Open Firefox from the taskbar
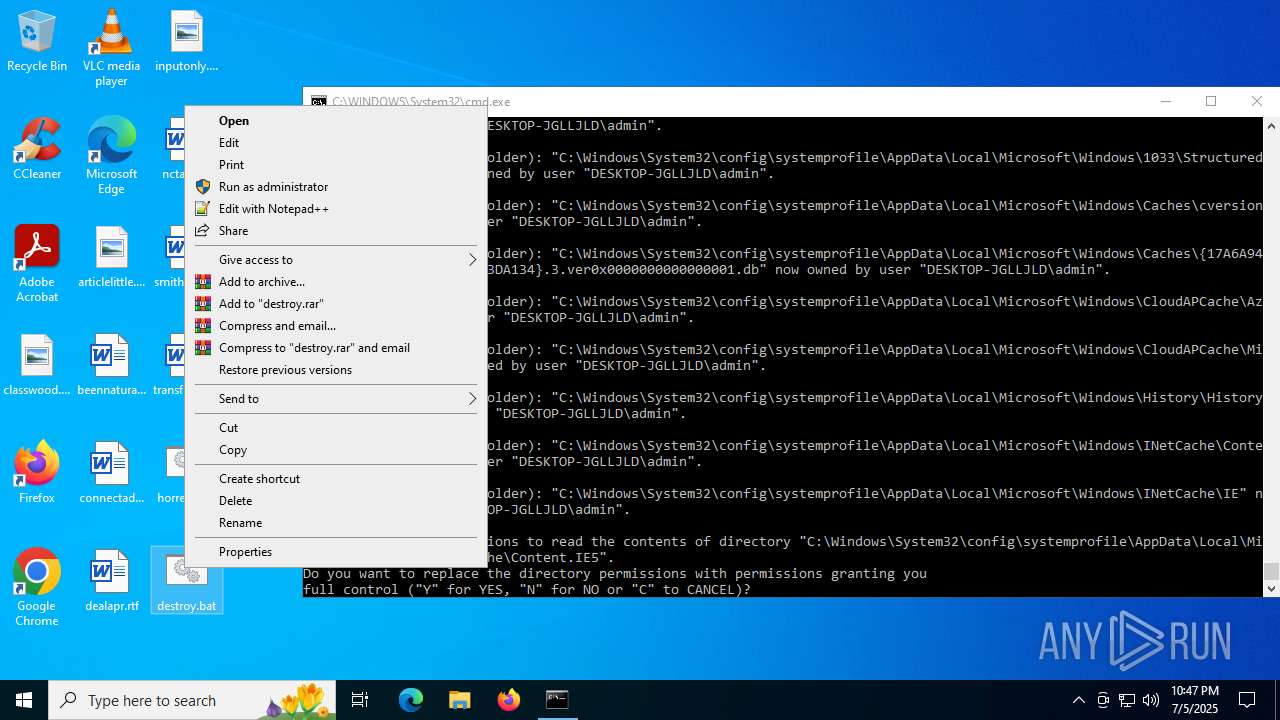This screenshot has height=720, width=1280. tap(509, 700)
